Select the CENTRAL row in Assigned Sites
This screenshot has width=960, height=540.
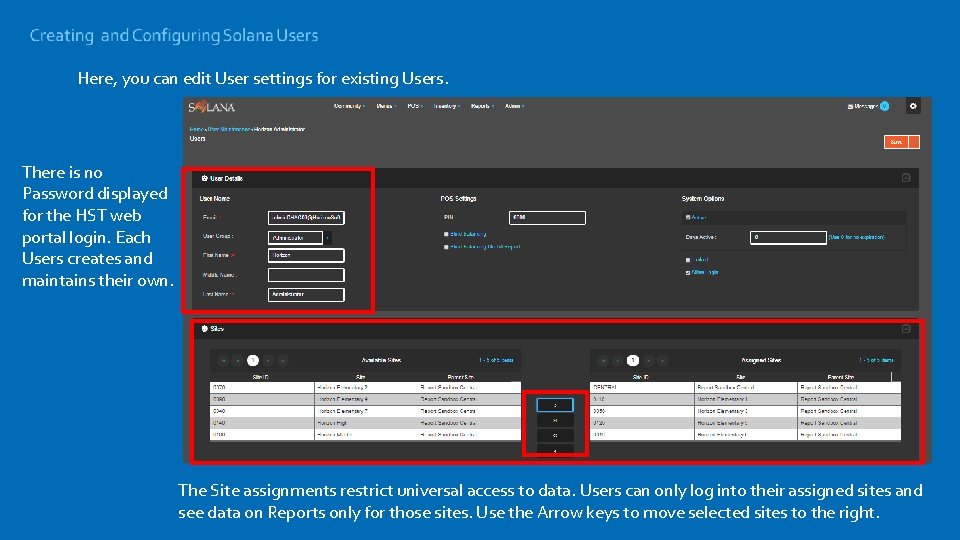pyautogui.click(x=746, y=388)
